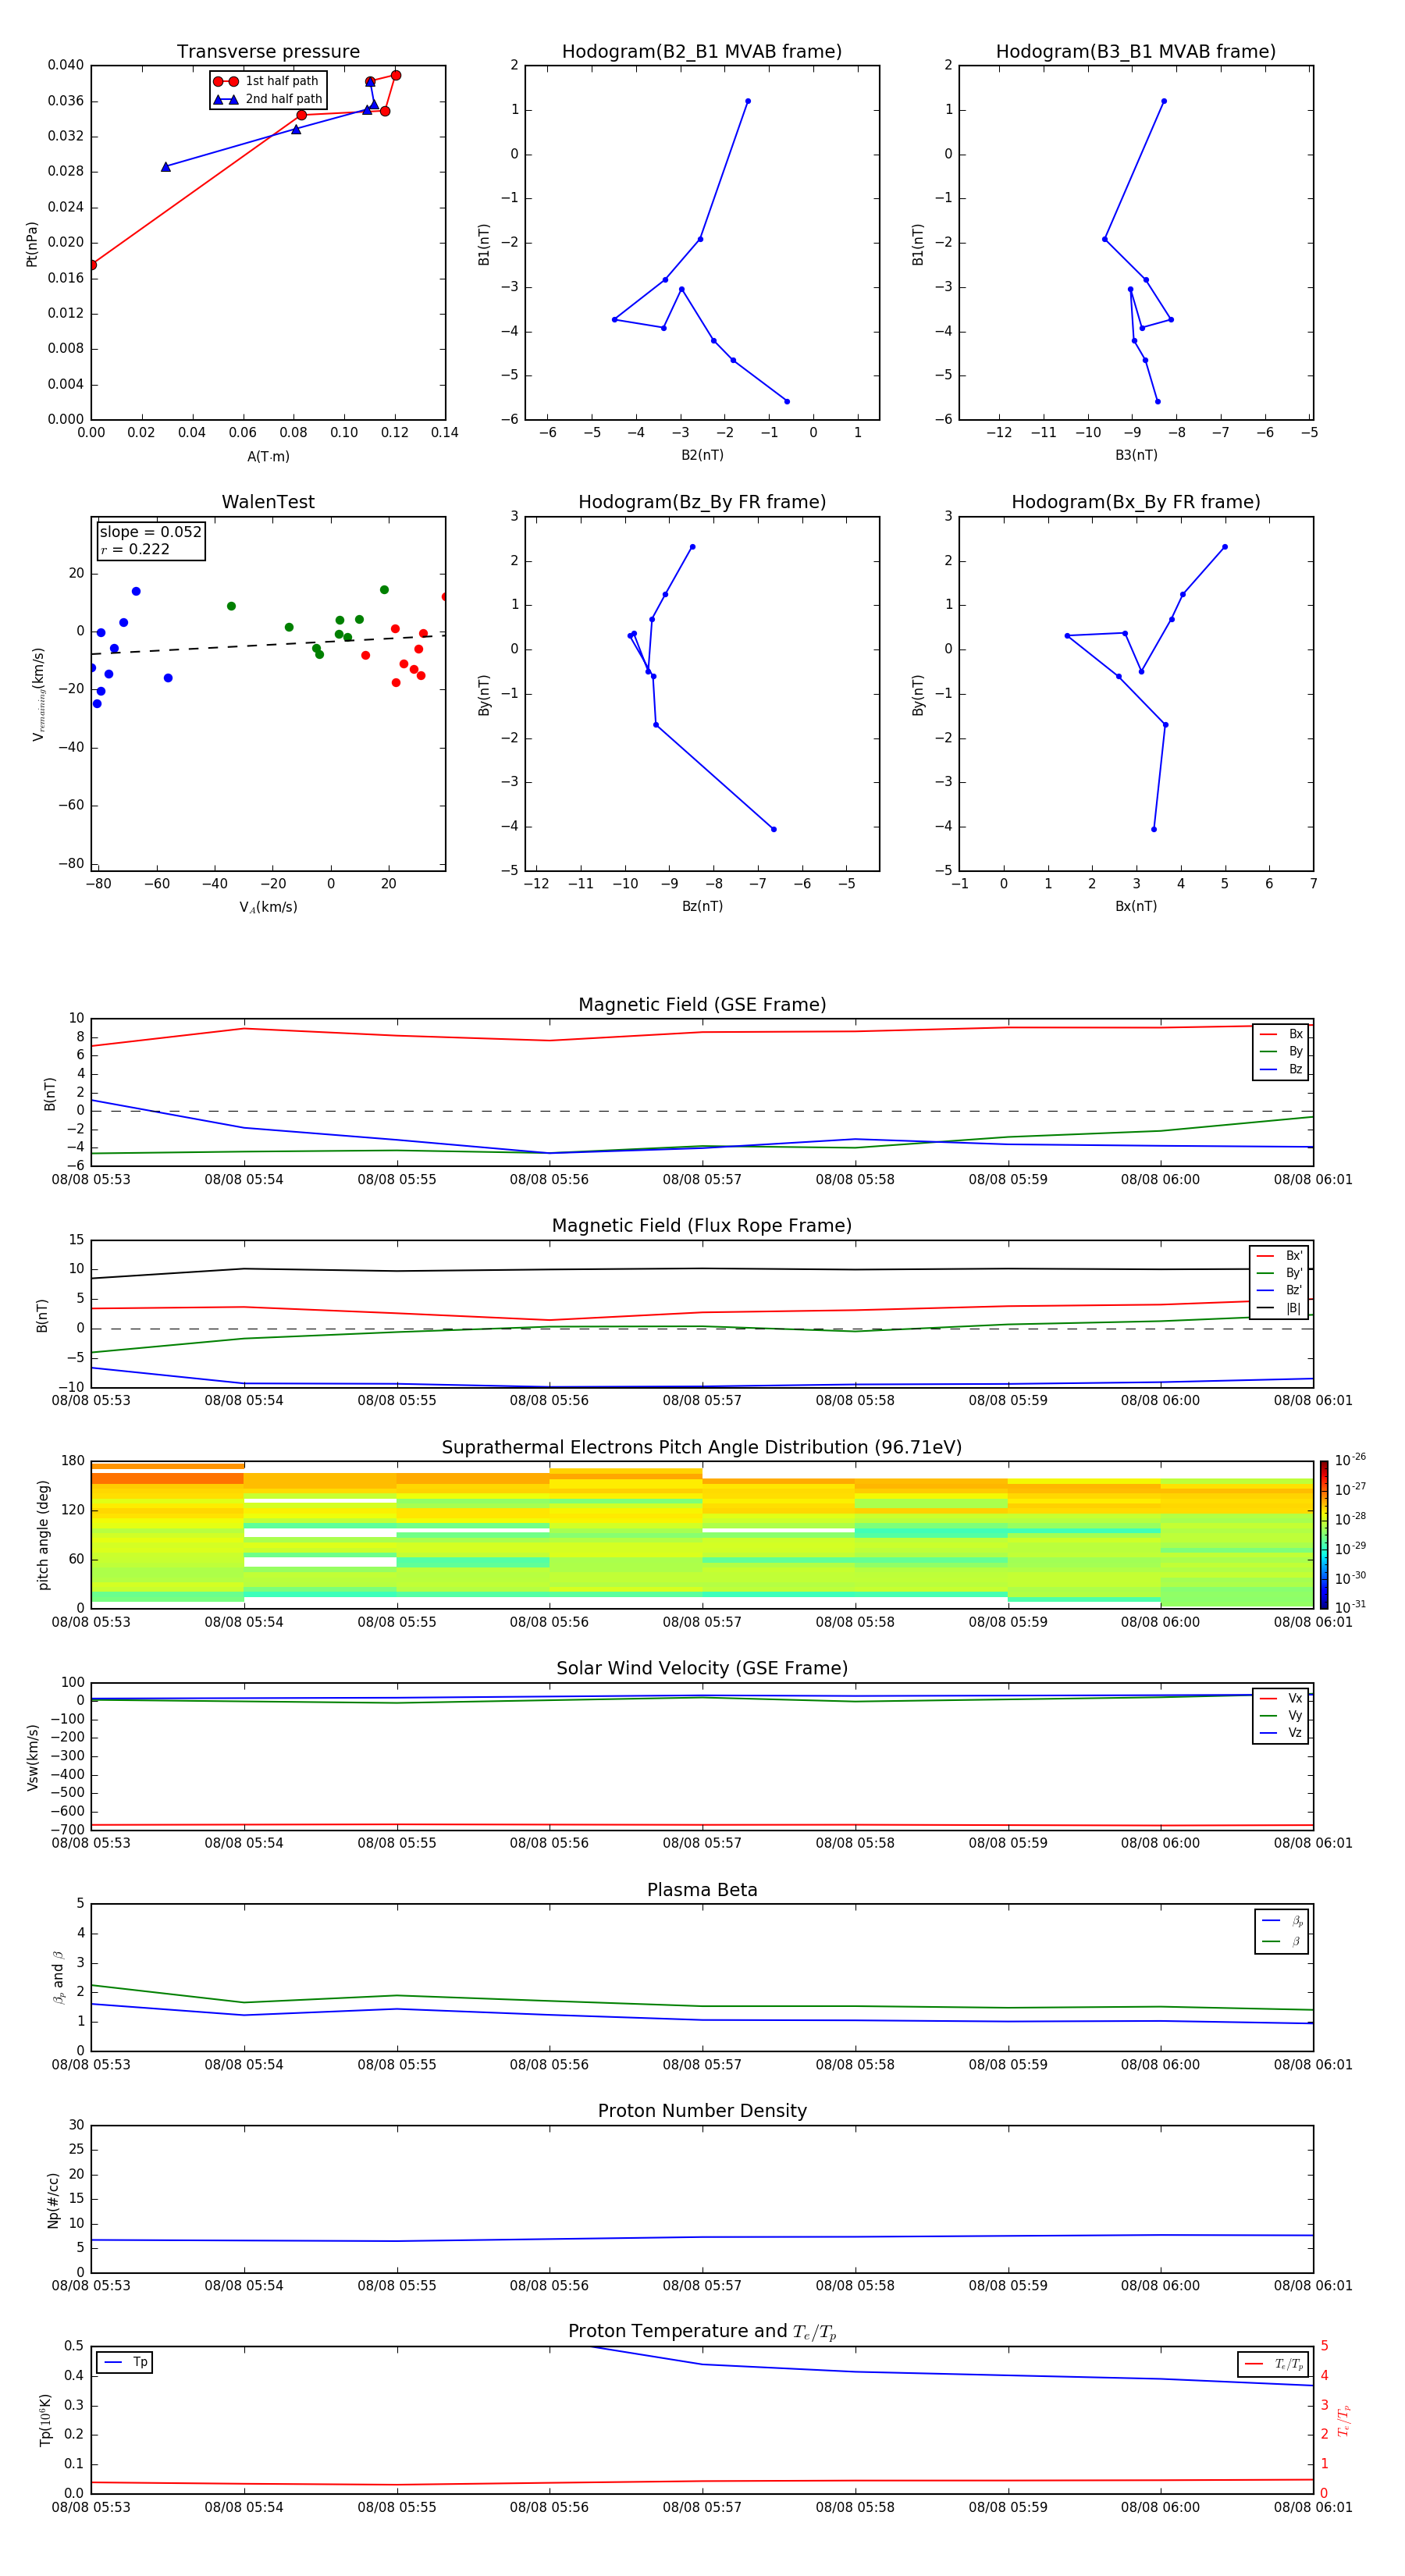Screen dimensions: 1405x2576
Task: Click the 'r = 0.222' annotation
Action: click(135, 549)
